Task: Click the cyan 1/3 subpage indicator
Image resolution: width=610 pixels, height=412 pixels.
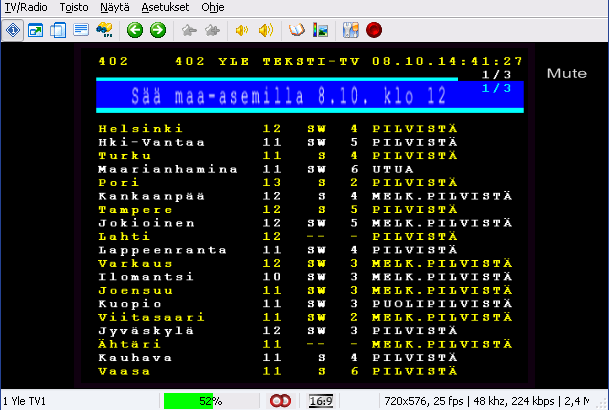Action: [x=496, y=88]
